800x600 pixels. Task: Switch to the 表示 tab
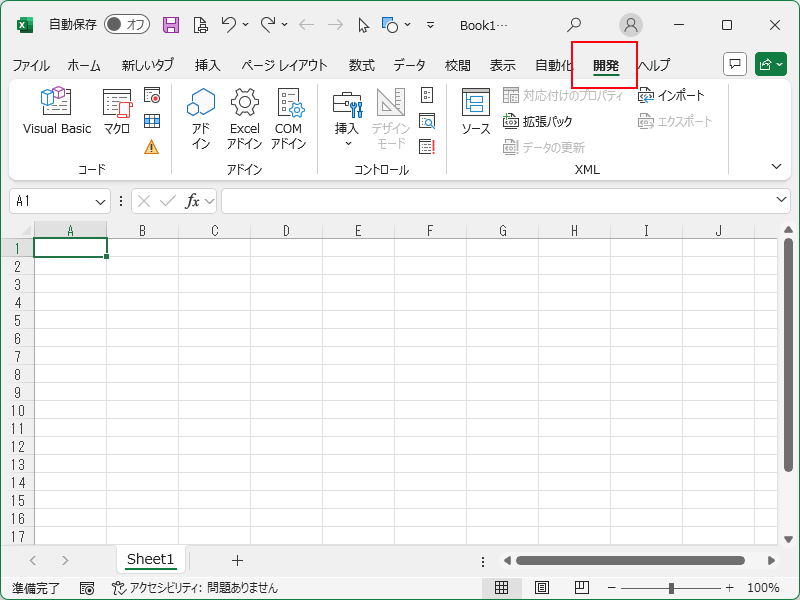click(x=503, y=65)
